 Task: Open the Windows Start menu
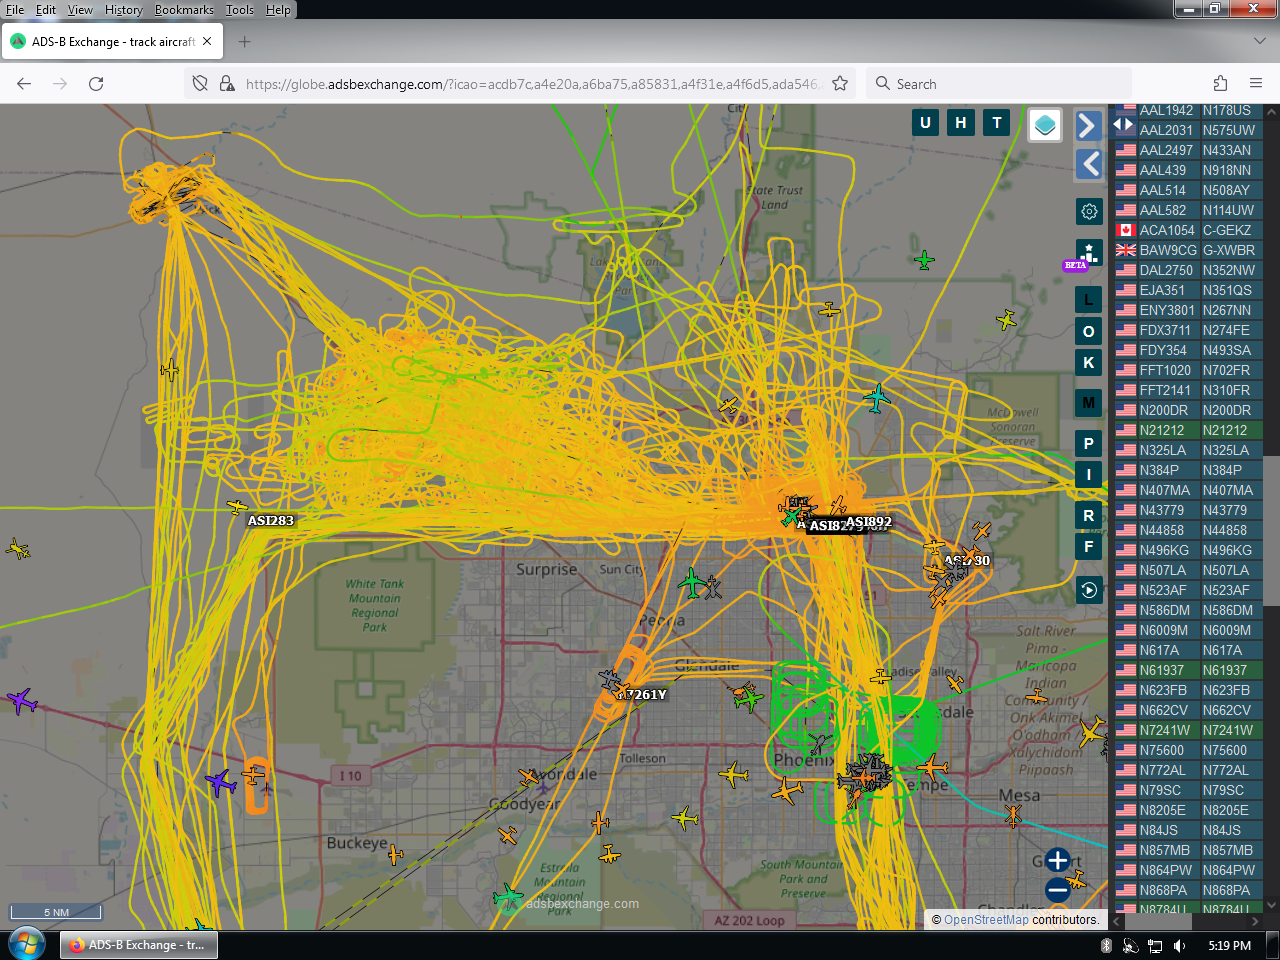tap(26, 944)
